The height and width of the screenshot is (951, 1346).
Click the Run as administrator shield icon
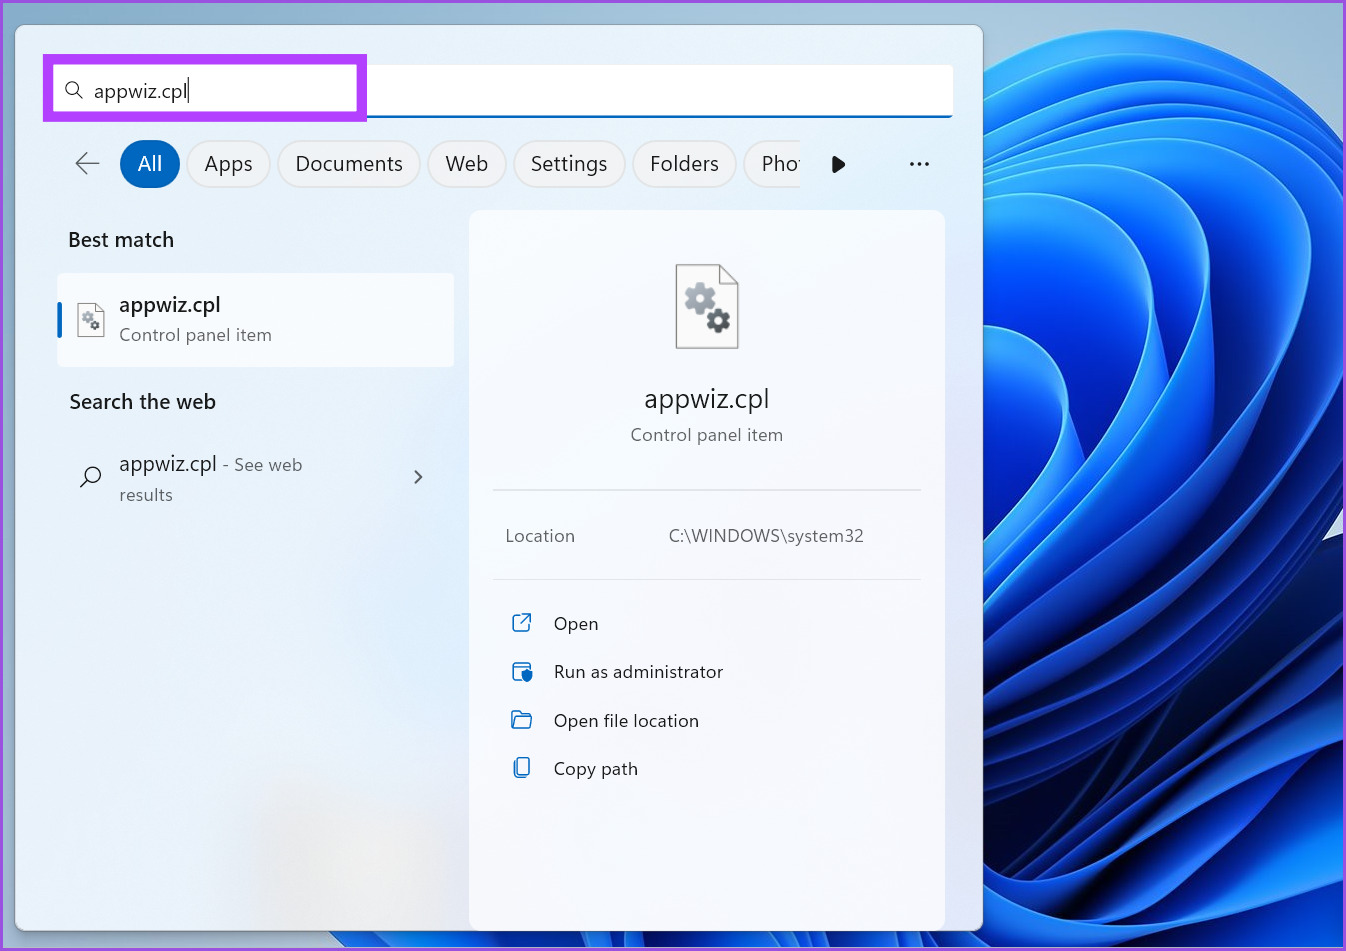(x=521, y=671)
